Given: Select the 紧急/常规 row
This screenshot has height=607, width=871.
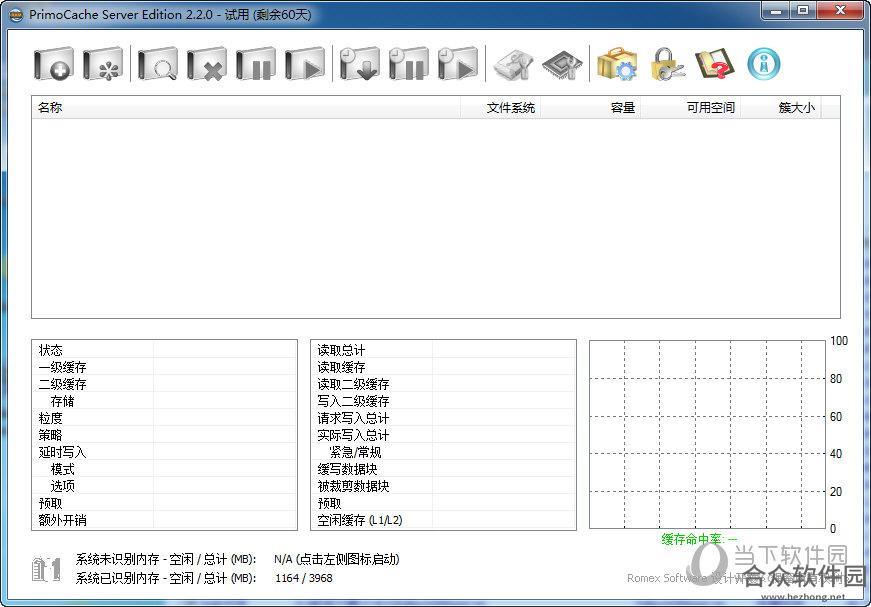Looking at the screenshot, I should pyautogui.click(x=443, y=452).
